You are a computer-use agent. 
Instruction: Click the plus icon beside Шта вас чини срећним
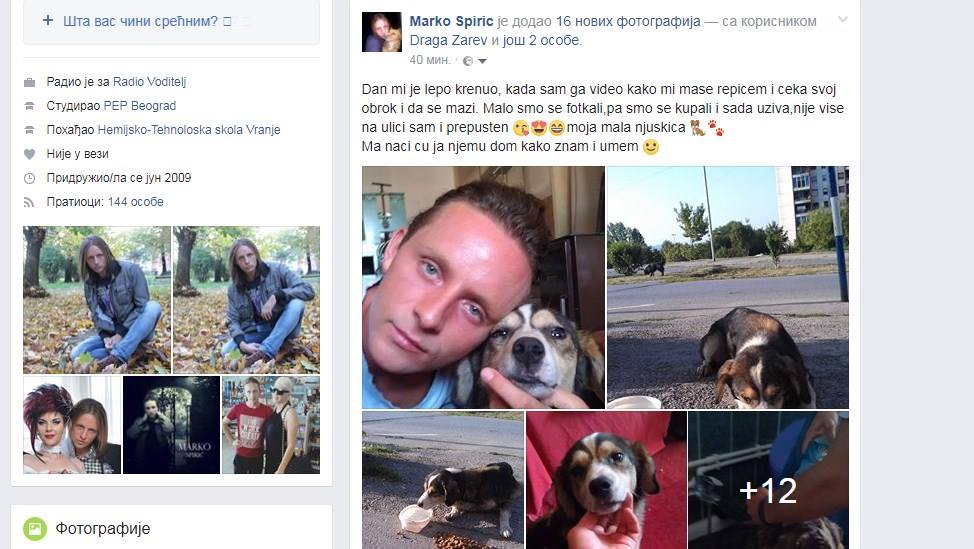[48, 20]
